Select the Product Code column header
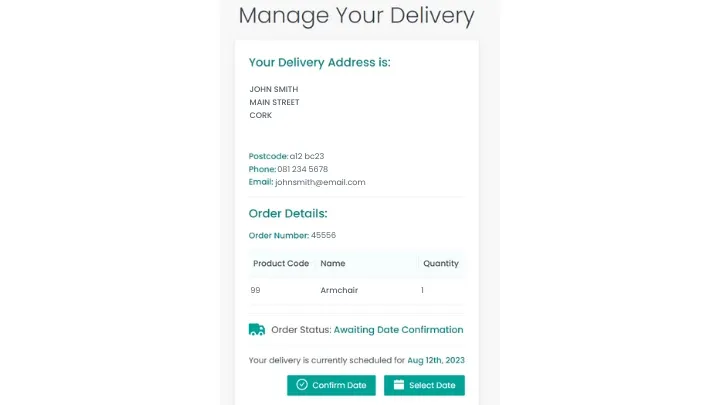720x405 pixels. point(281,264)
